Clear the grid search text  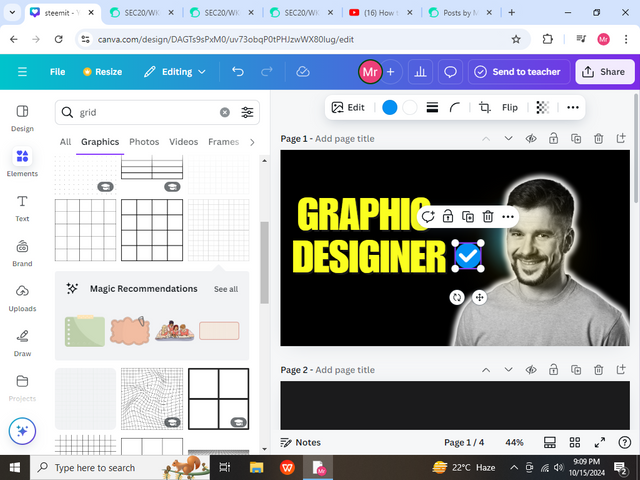coord(225,112)
